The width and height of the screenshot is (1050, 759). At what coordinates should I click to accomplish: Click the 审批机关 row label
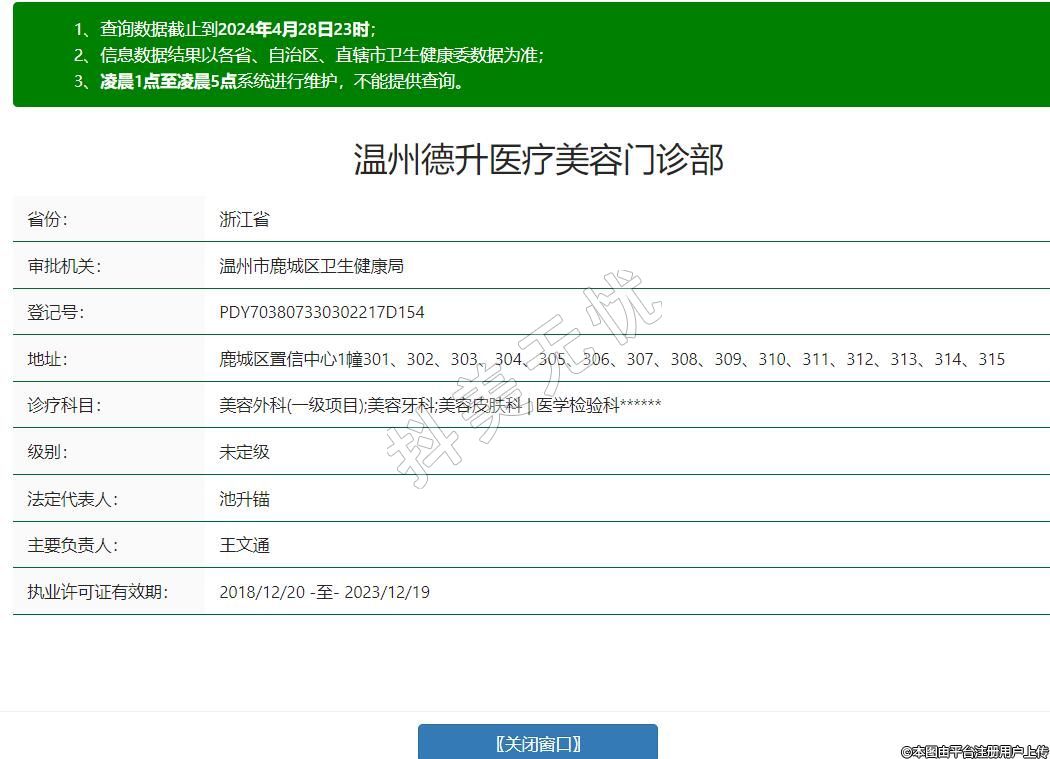click(x=64, y=266)
